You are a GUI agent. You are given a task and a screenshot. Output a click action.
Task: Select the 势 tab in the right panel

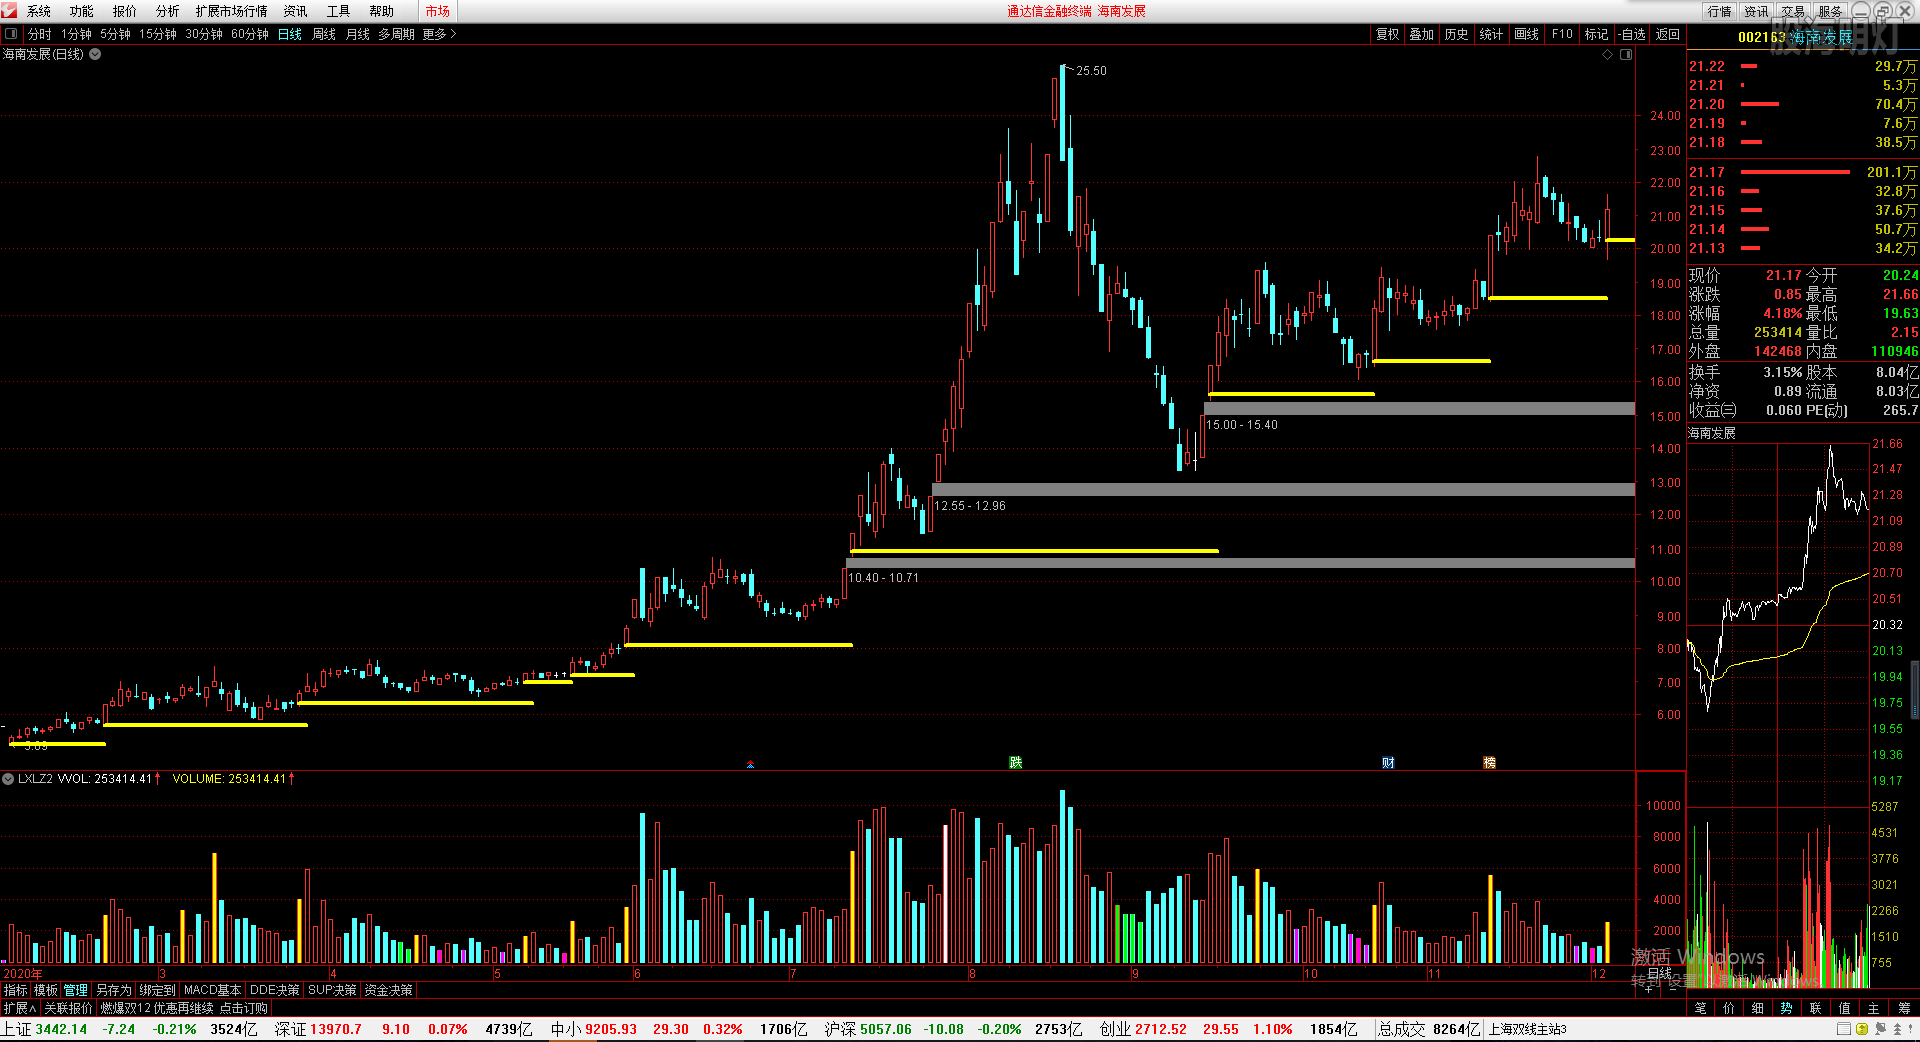point(1787,1008)
